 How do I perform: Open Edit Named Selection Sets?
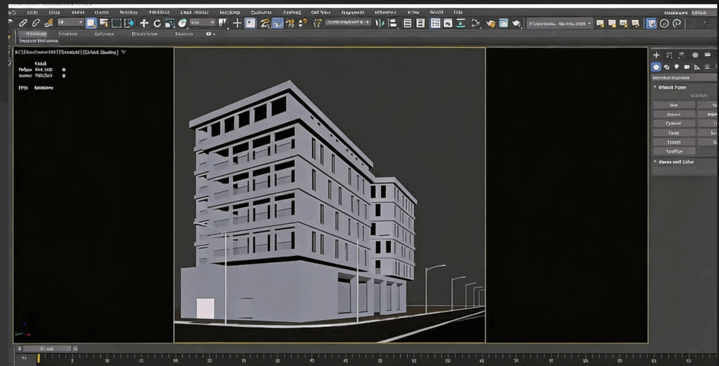click(x=317, y=23)
